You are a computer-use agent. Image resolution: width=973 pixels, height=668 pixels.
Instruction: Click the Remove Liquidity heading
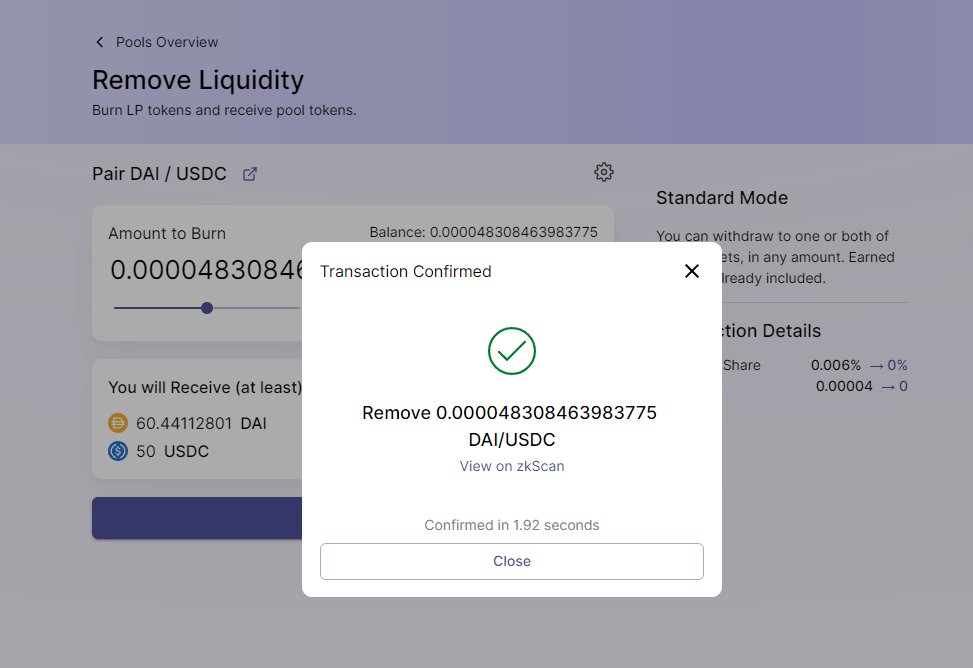click(198, 80)
